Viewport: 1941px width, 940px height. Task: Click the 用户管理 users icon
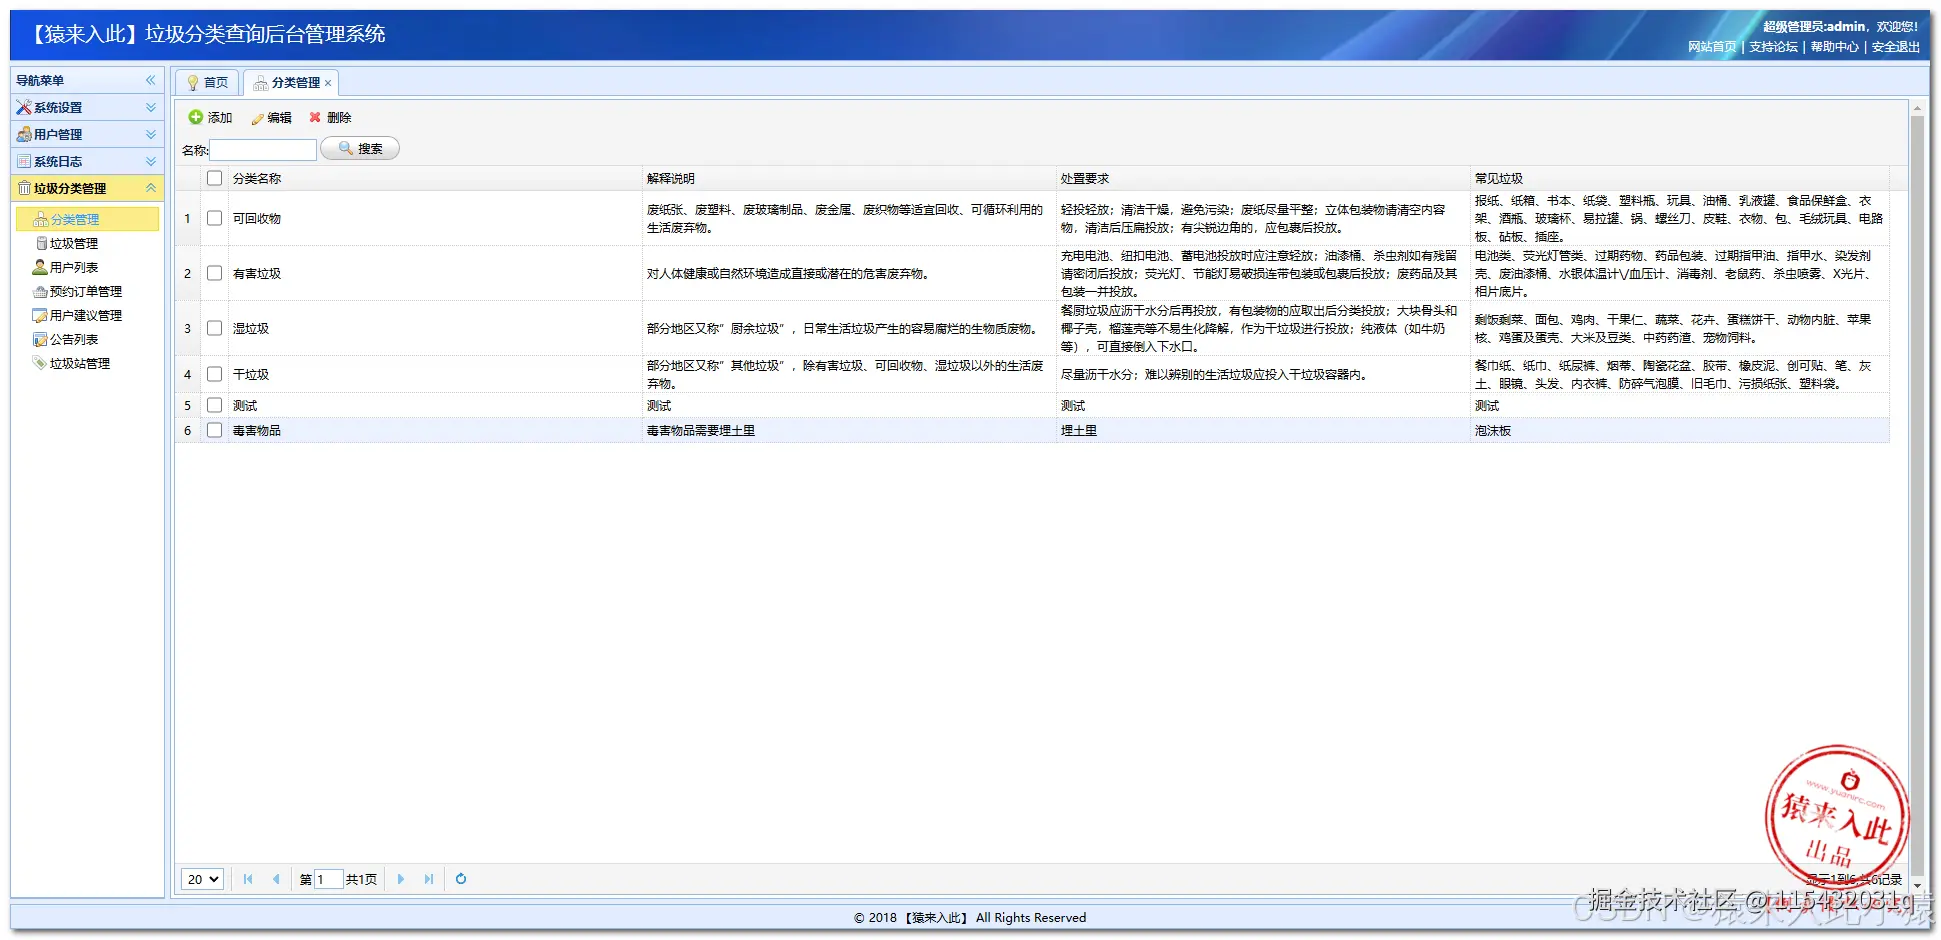coord(24,134)
